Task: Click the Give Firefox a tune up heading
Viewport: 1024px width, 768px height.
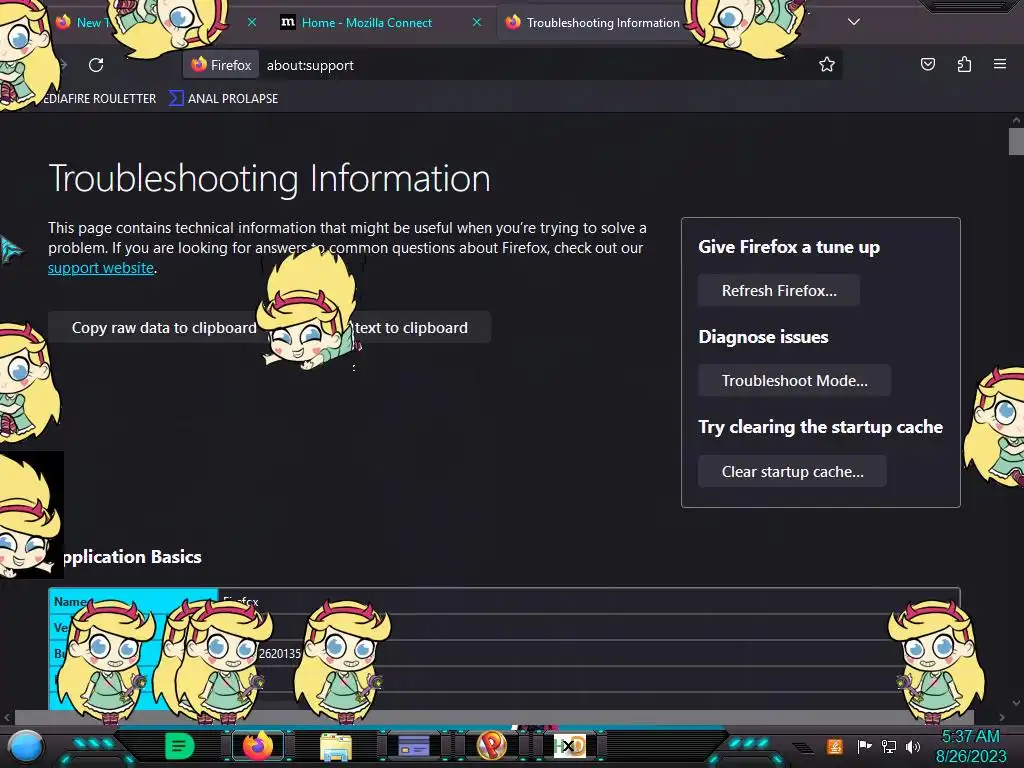Action: pyautogui.click(x=789, y=247)
